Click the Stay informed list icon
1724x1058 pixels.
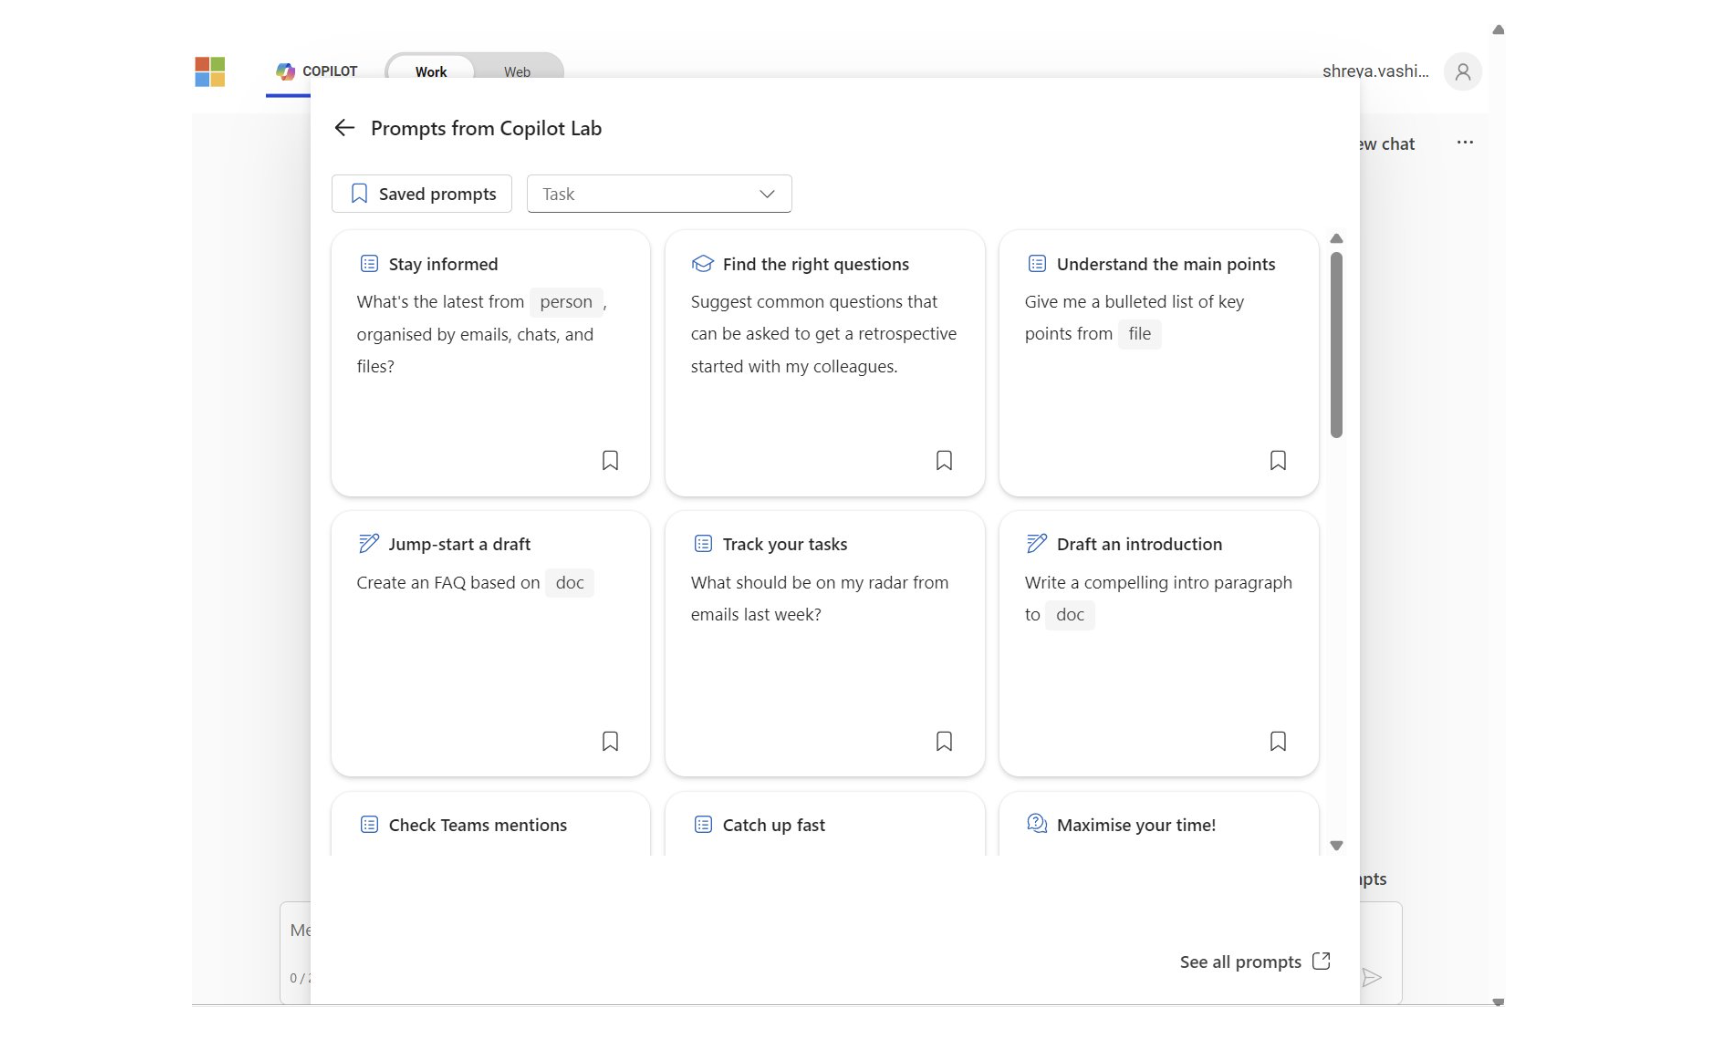click(369, 264)
